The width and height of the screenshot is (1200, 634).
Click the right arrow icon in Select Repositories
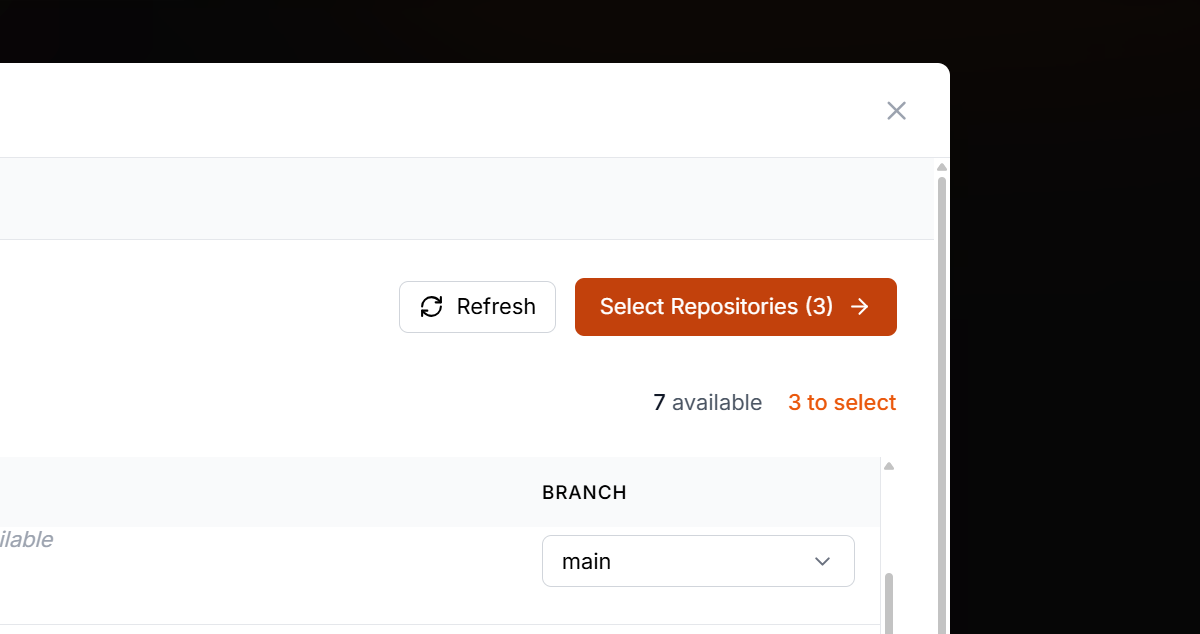[859, 307]
